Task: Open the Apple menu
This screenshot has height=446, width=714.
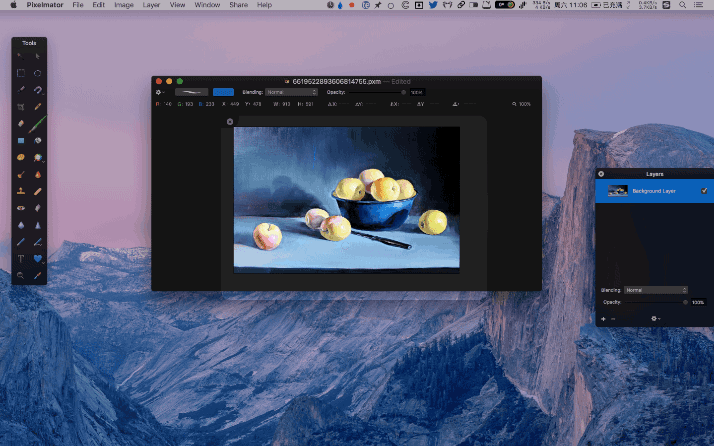Action: click(x=14, y=5)
